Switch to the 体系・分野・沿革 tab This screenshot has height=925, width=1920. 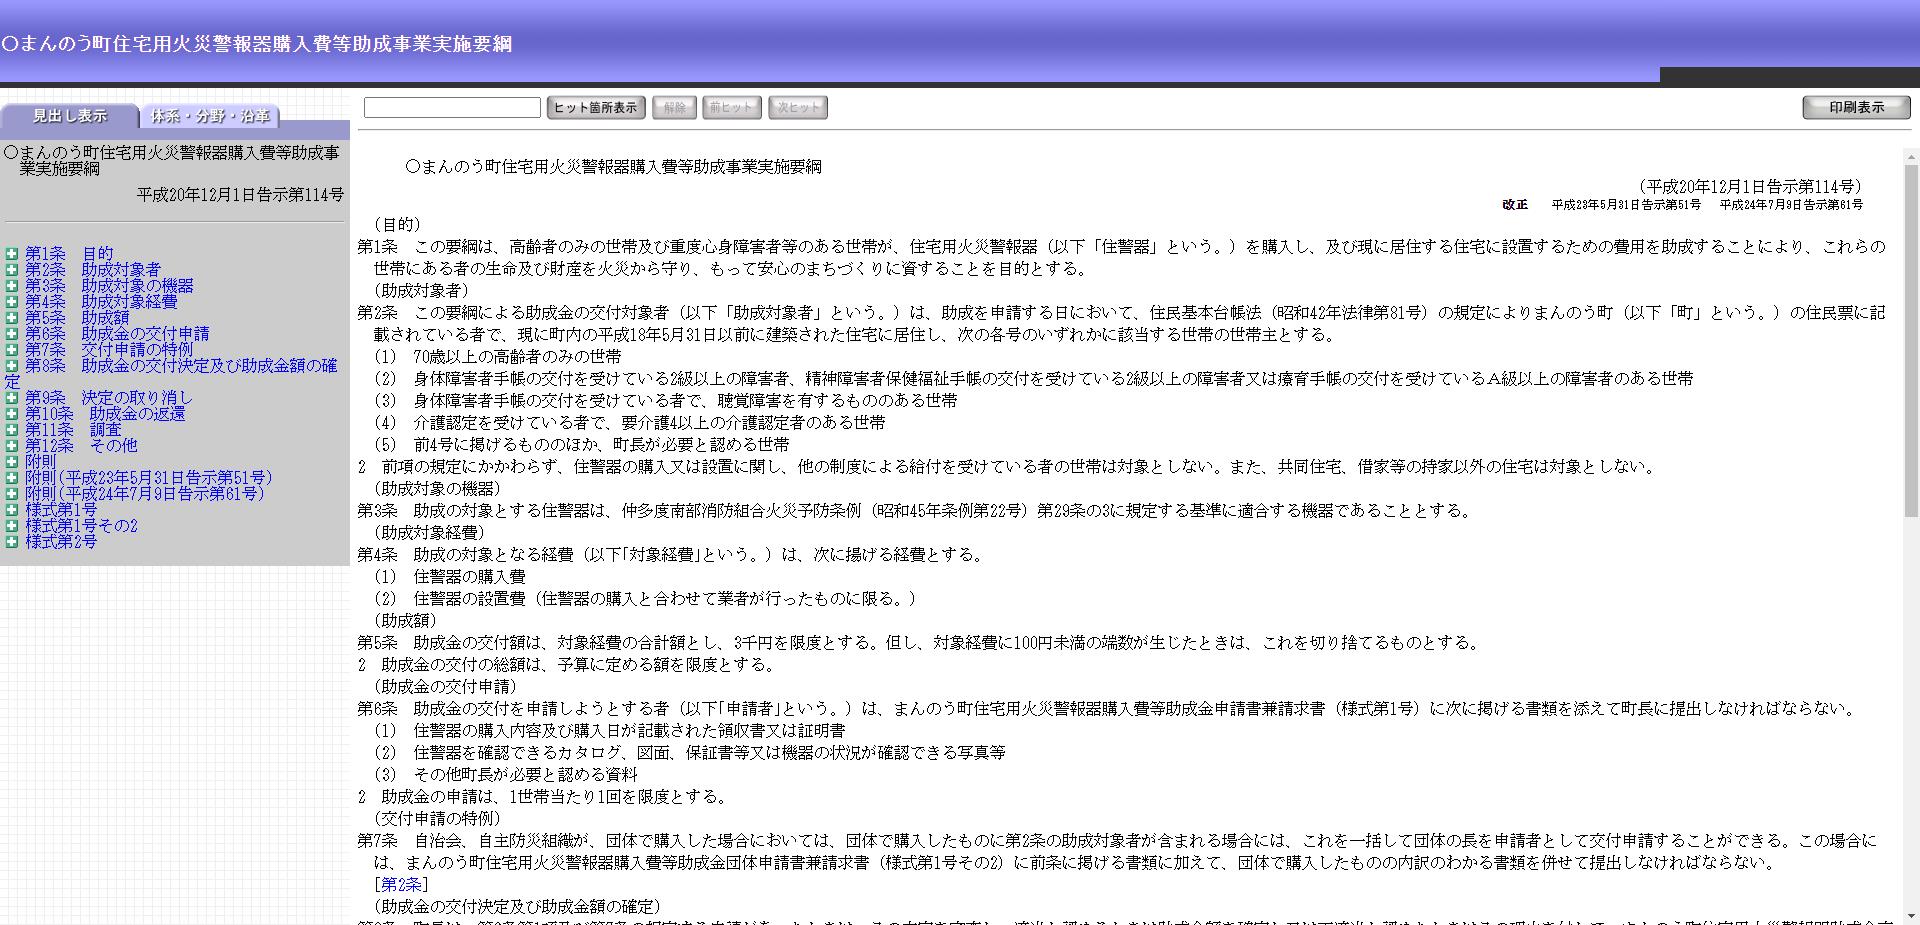point(211,117)
